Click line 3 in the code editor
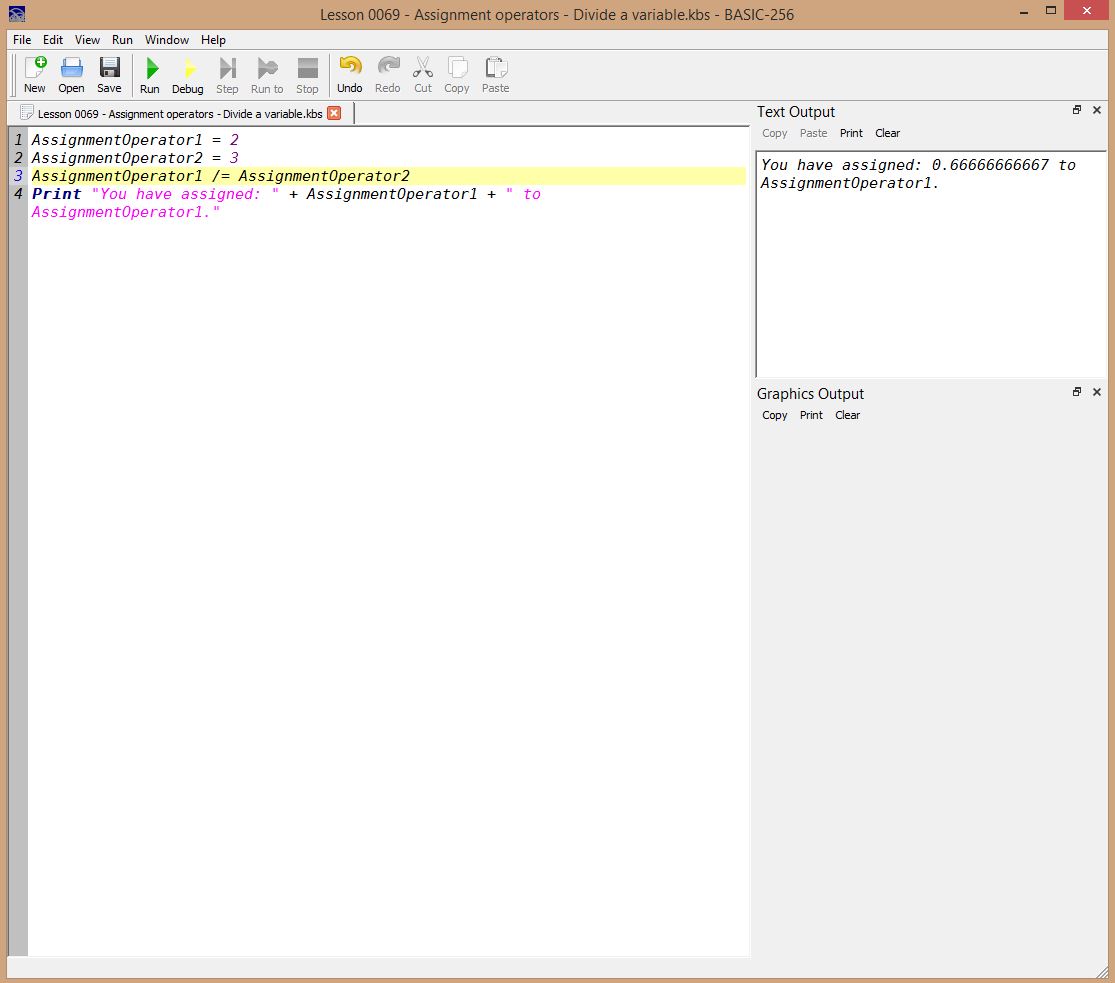 click(x=220, y=176)
